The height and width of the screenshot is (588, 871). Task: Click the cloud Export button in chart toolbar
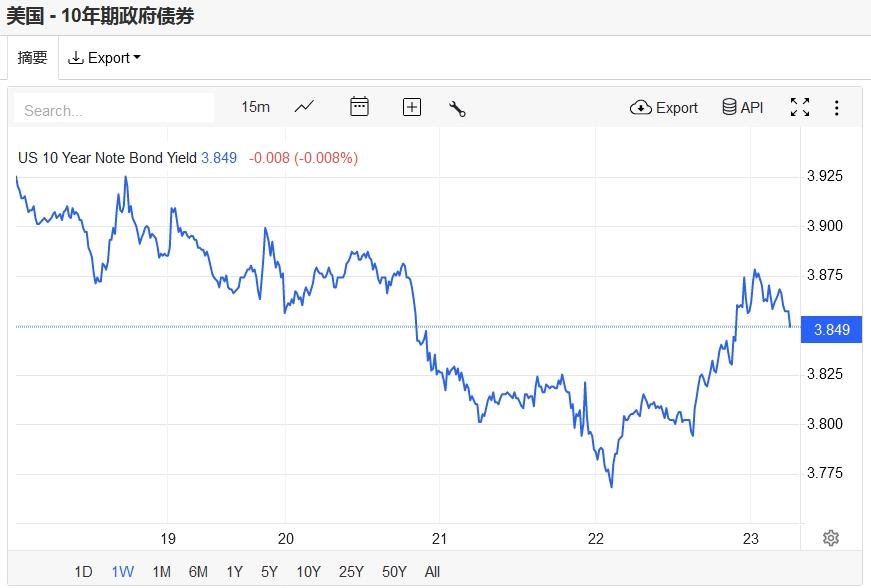(x=664, y=107)
